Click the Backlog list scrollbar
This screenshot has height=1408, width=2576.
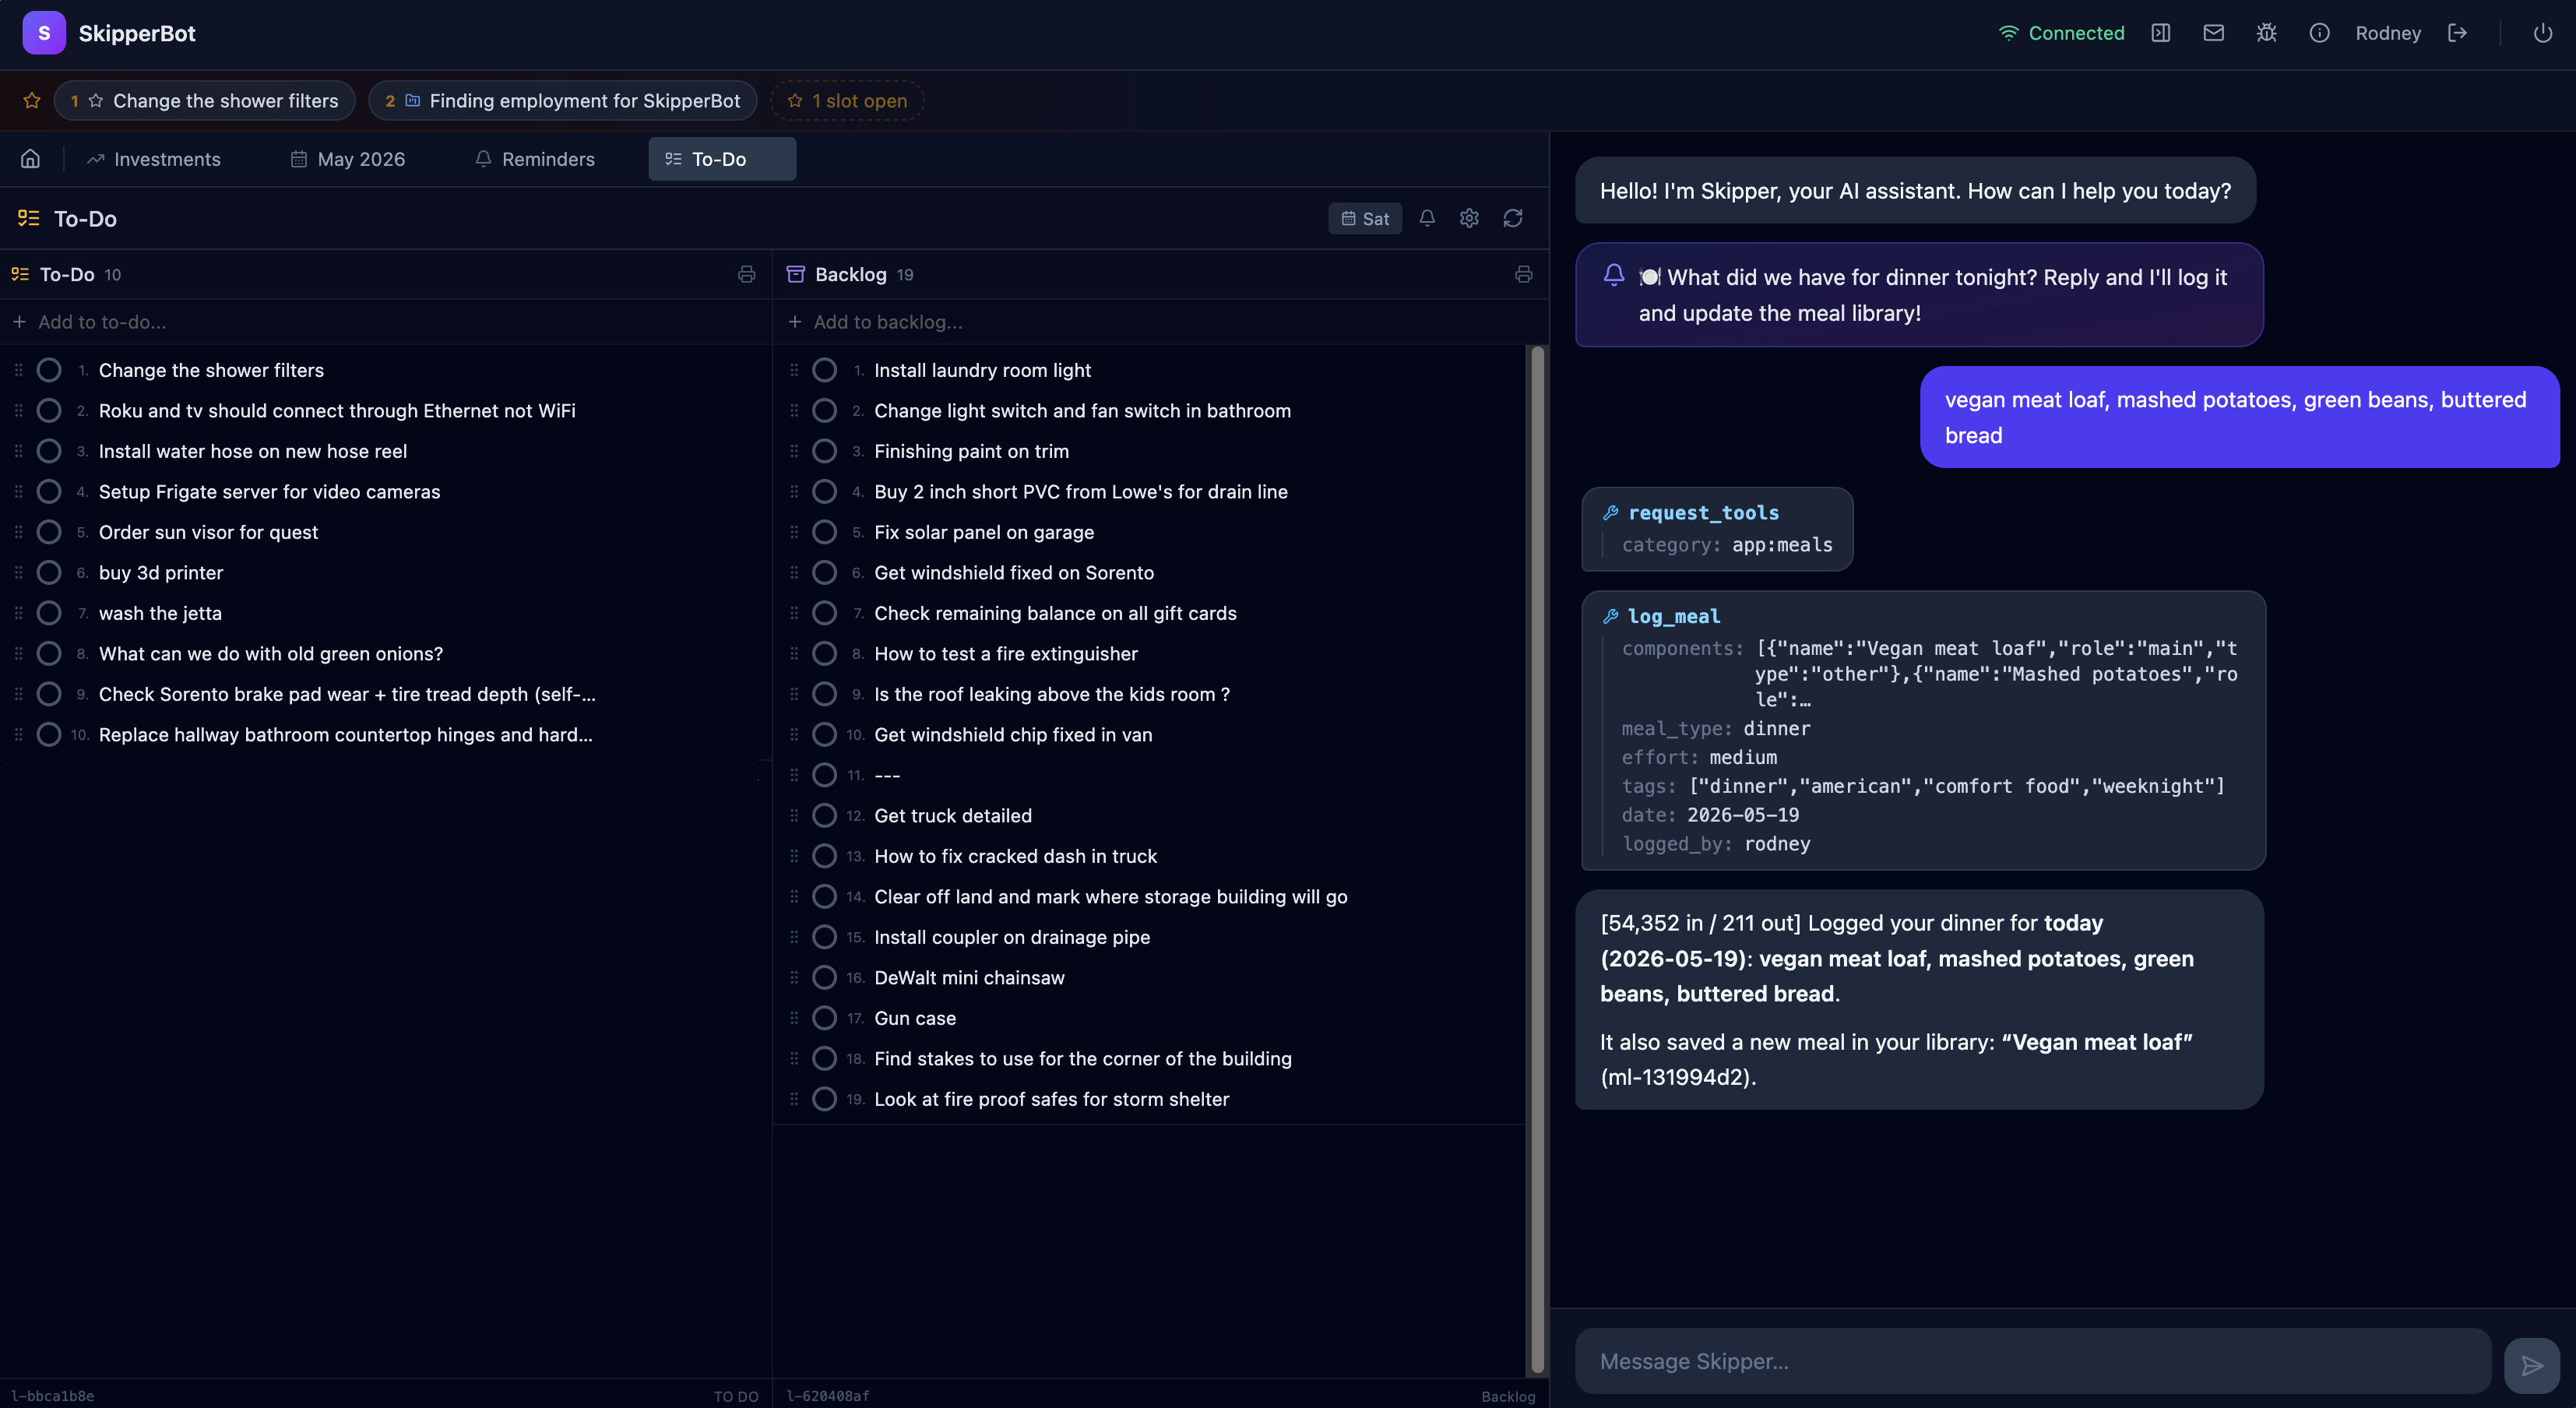pyautogui.click(x=1537, y=860)
